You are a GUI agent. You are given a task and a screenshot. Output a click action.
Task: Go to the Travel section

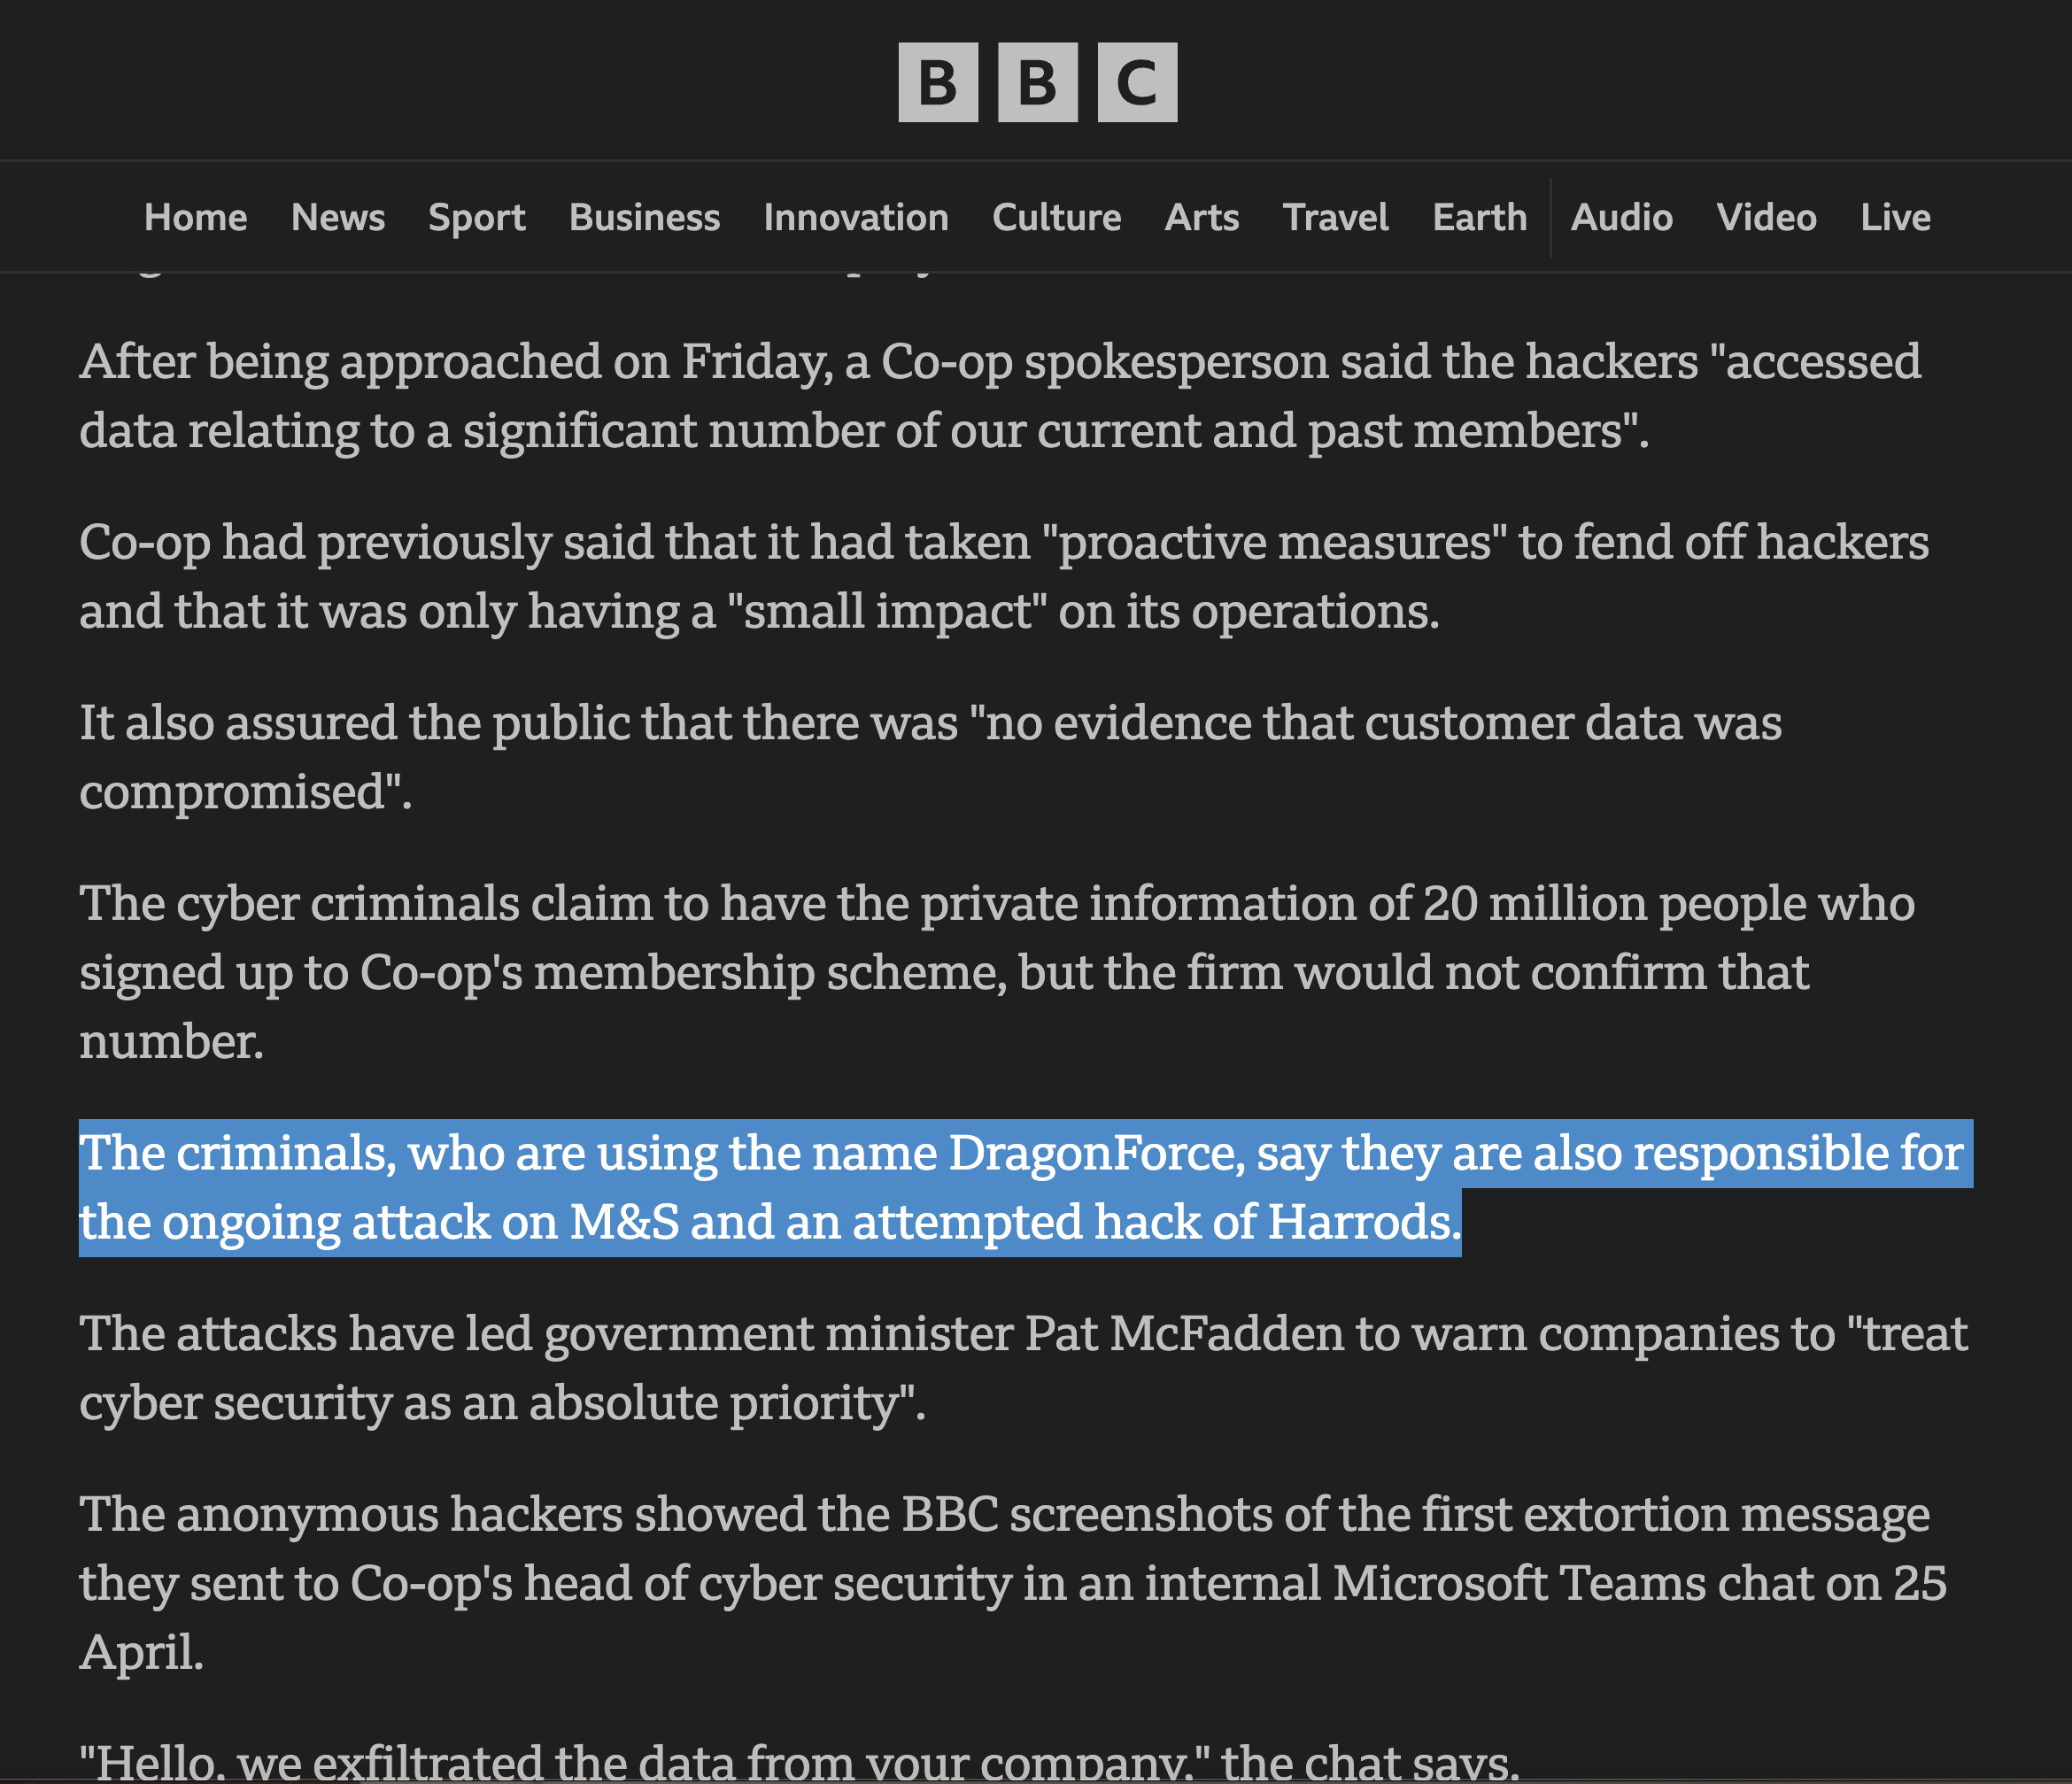pyautogui.click(x=1336, y=217)
